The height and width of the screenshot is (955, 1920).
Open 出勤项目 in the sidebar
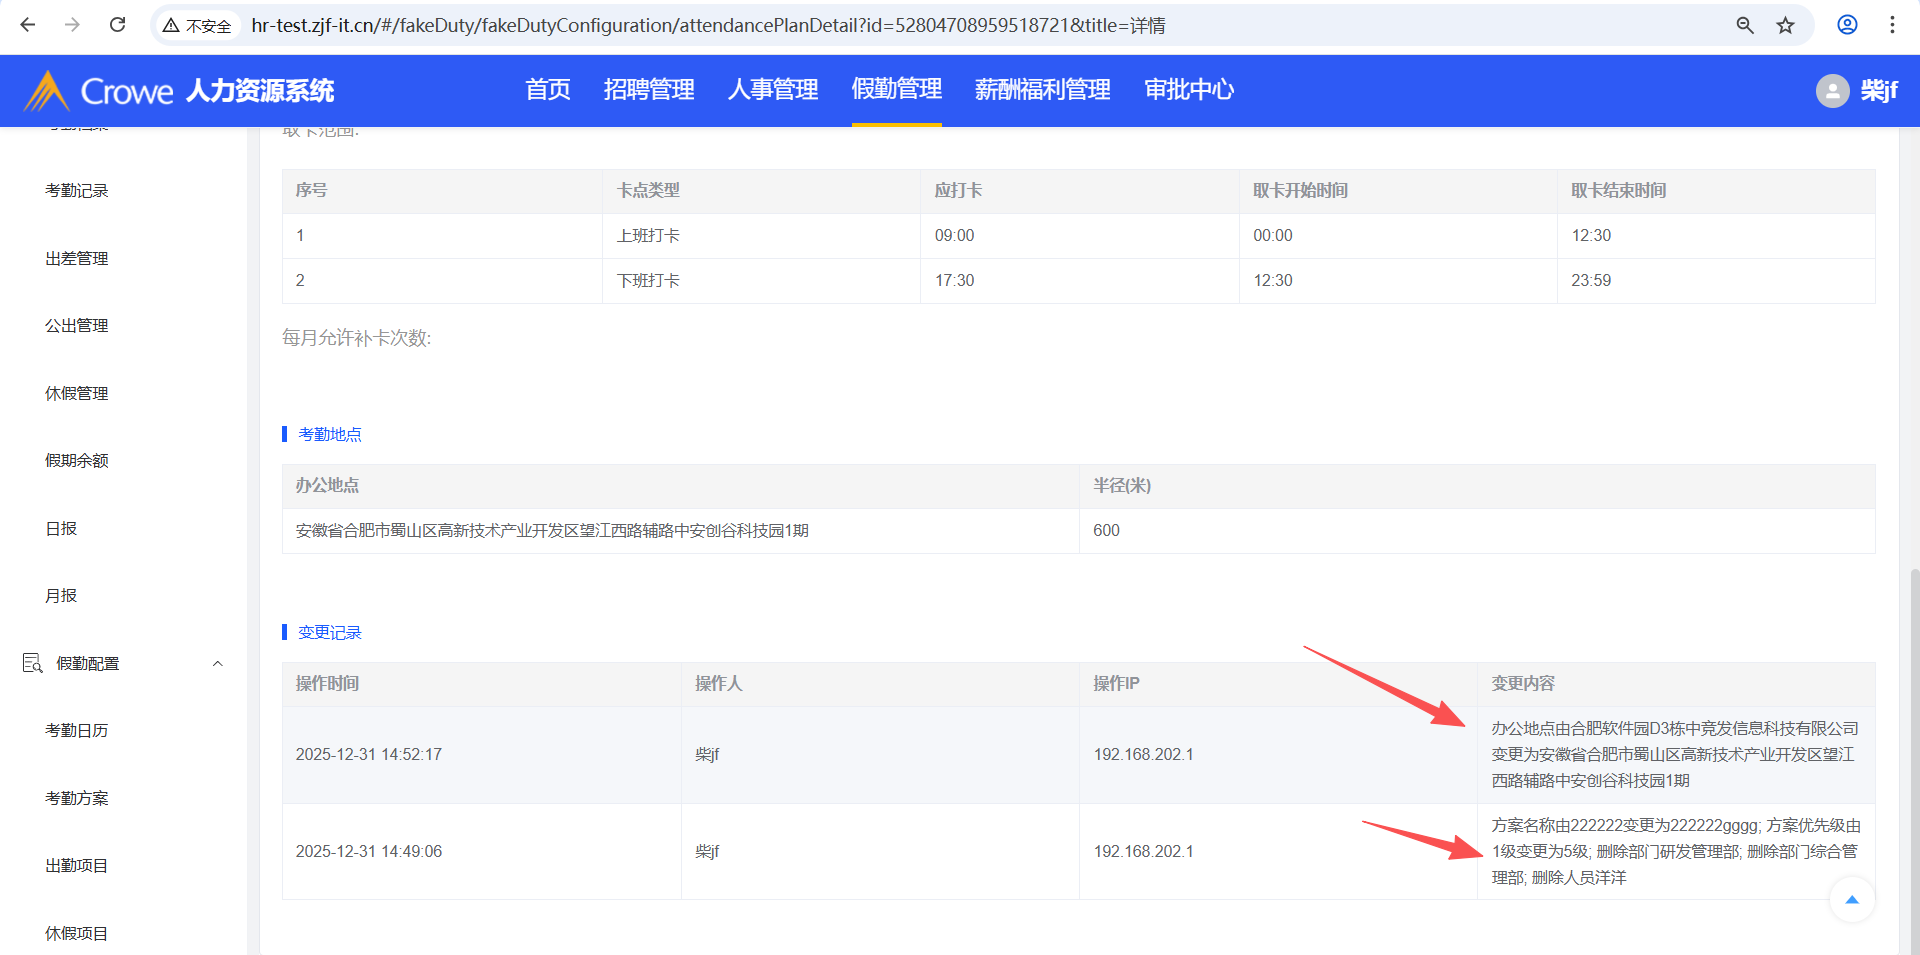[x=77, y=865]
